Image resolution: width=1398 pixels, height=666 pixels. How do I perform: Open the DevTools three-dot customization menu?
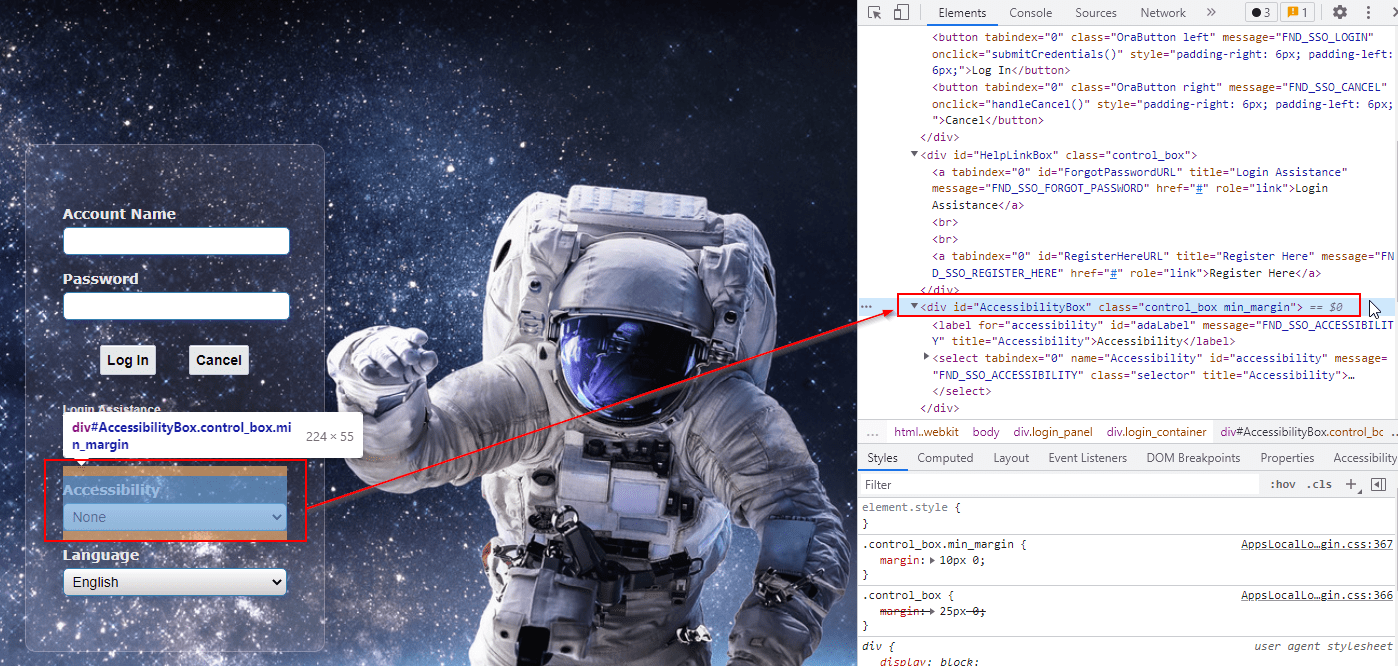[x=1369, y=12]
